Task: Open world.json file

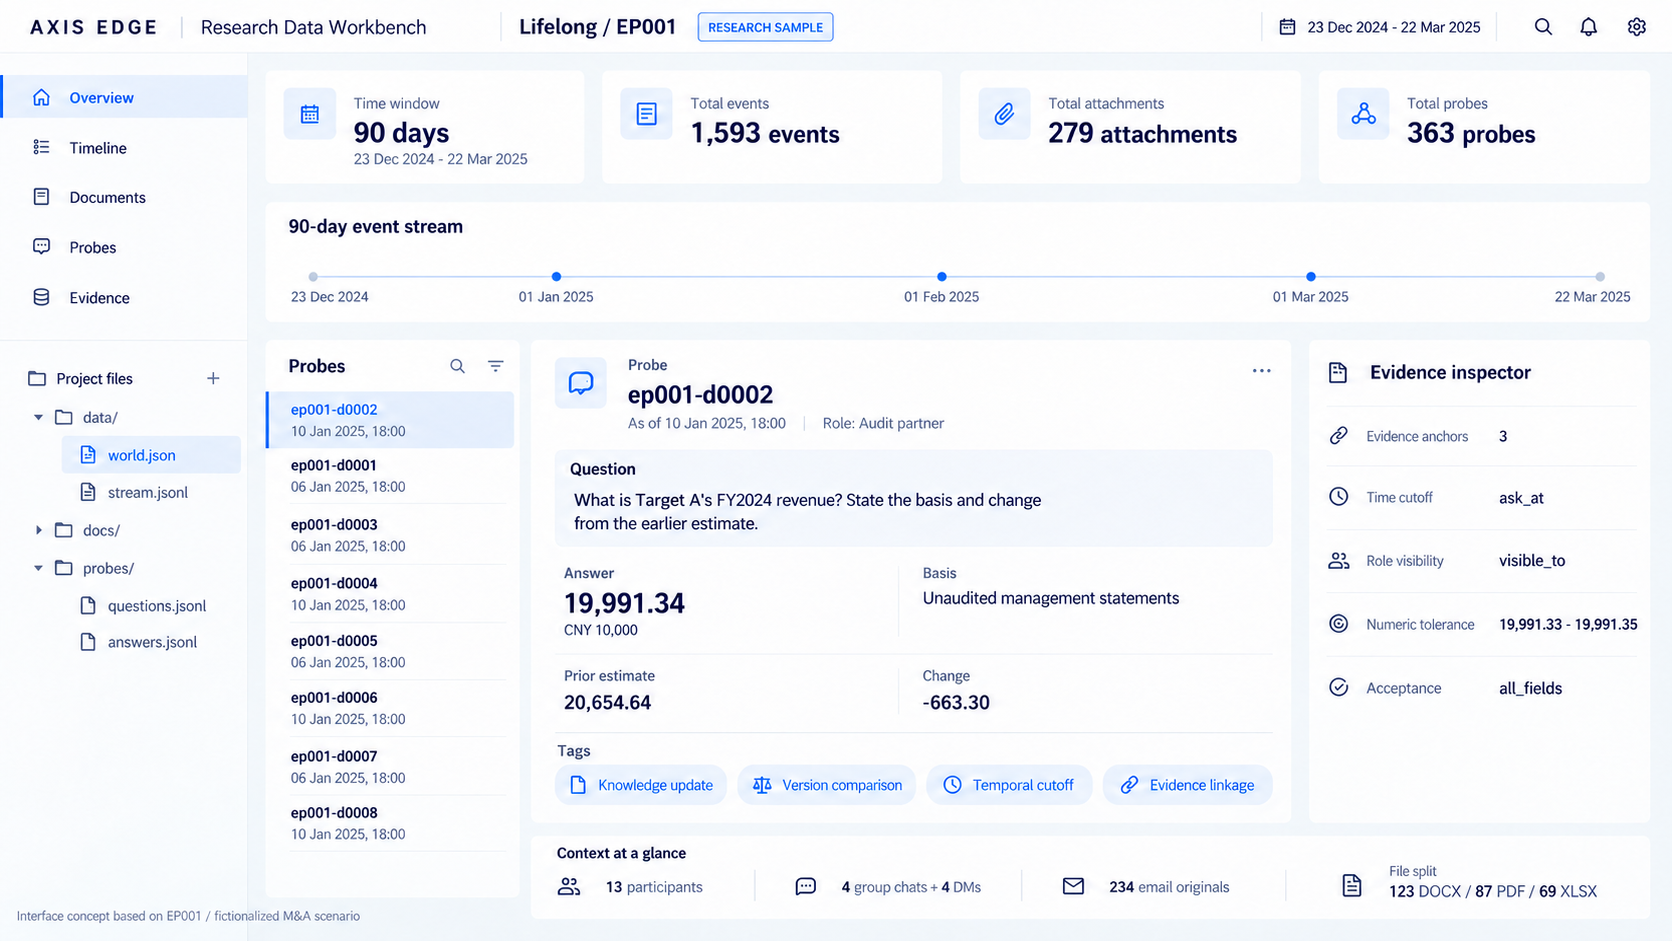Action: 151,455
